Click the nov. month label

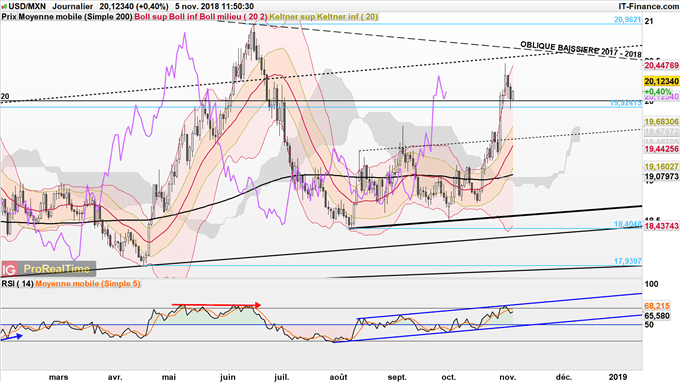point(507,377)
